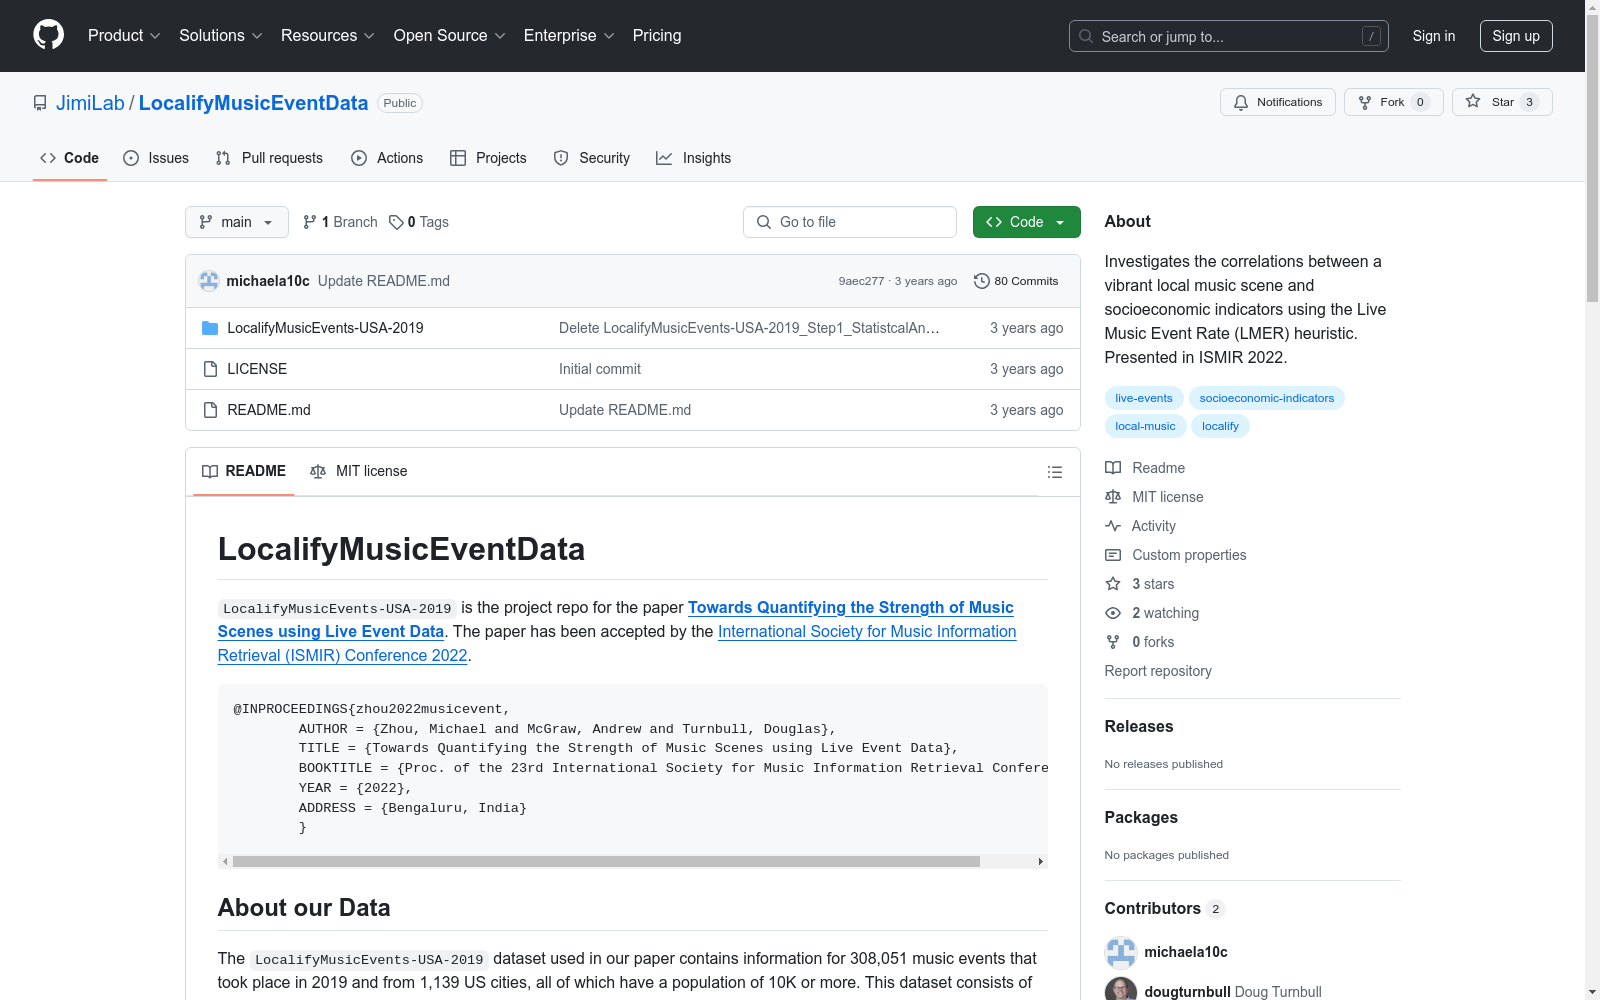
Task: Switch to the Security tab
Action: [592, 158]
